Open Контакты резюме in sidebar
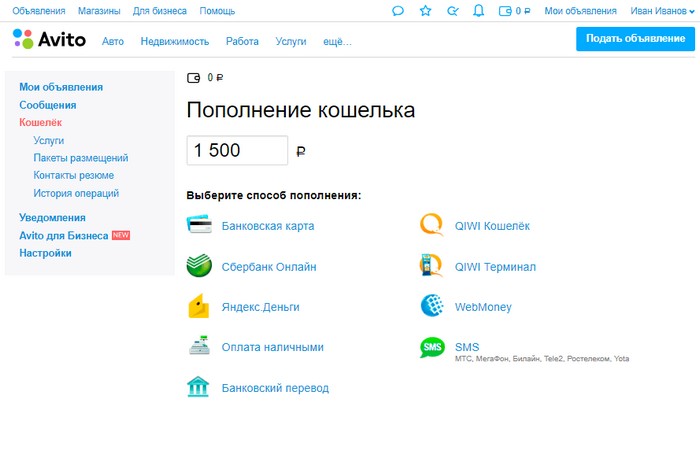The width and height of the screenshot is (700, 466). click(74, 175)
